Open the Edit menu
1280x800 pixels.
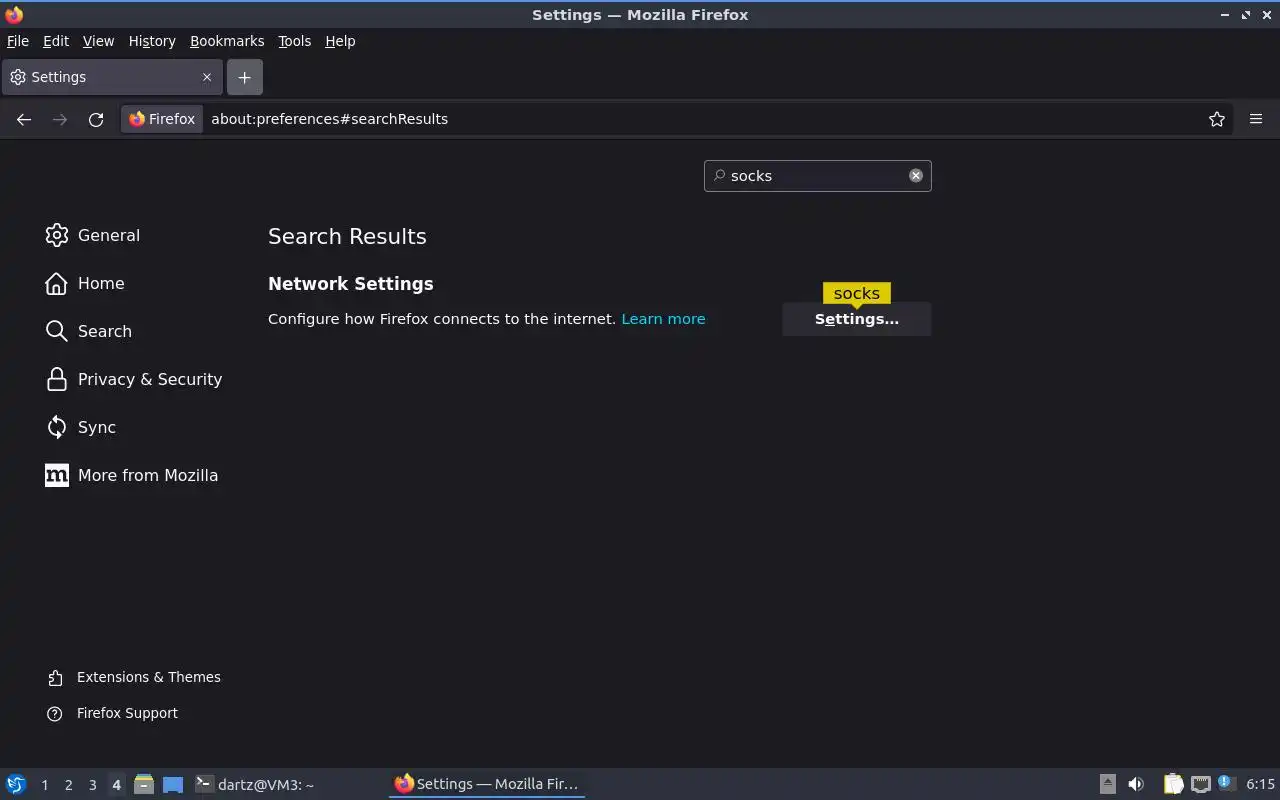tap(56, 41)
